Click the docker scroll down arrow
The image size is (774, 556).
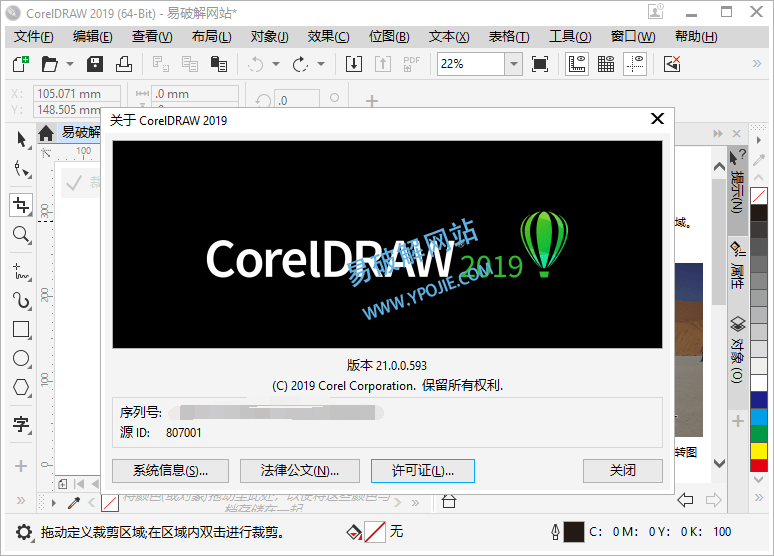pyautogui.click(x=719, y=463)
